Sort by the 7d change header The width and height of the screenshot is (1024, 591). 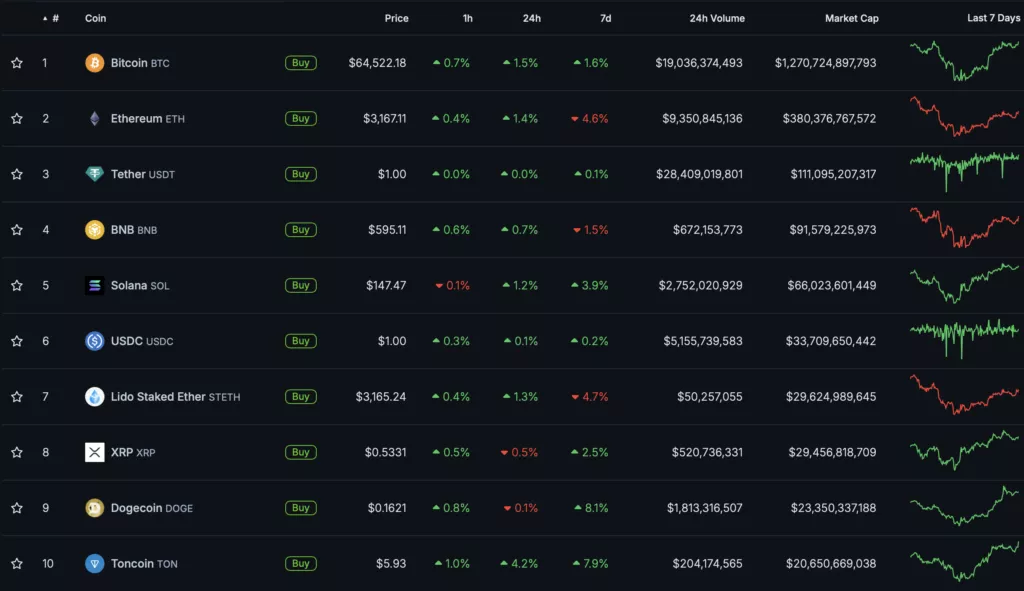[x=605, y=18]
